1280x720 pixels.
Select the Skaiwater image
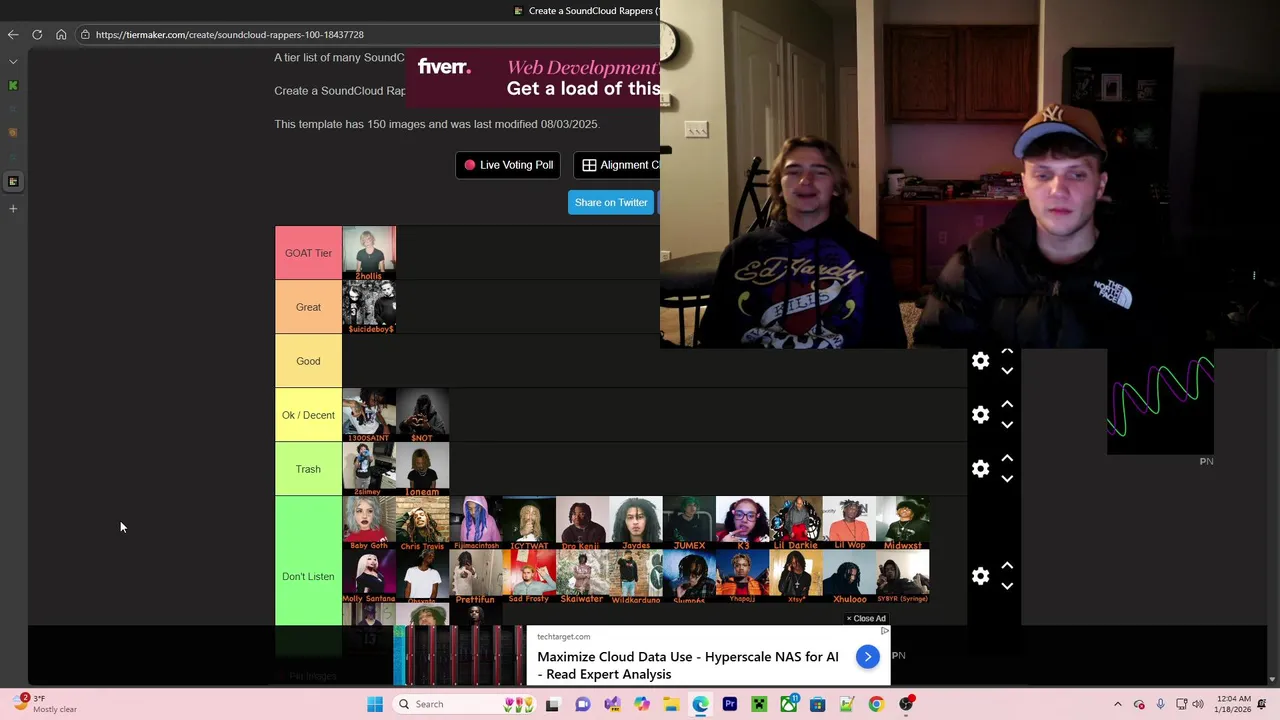pyautogui.click(x=582, y=577)
